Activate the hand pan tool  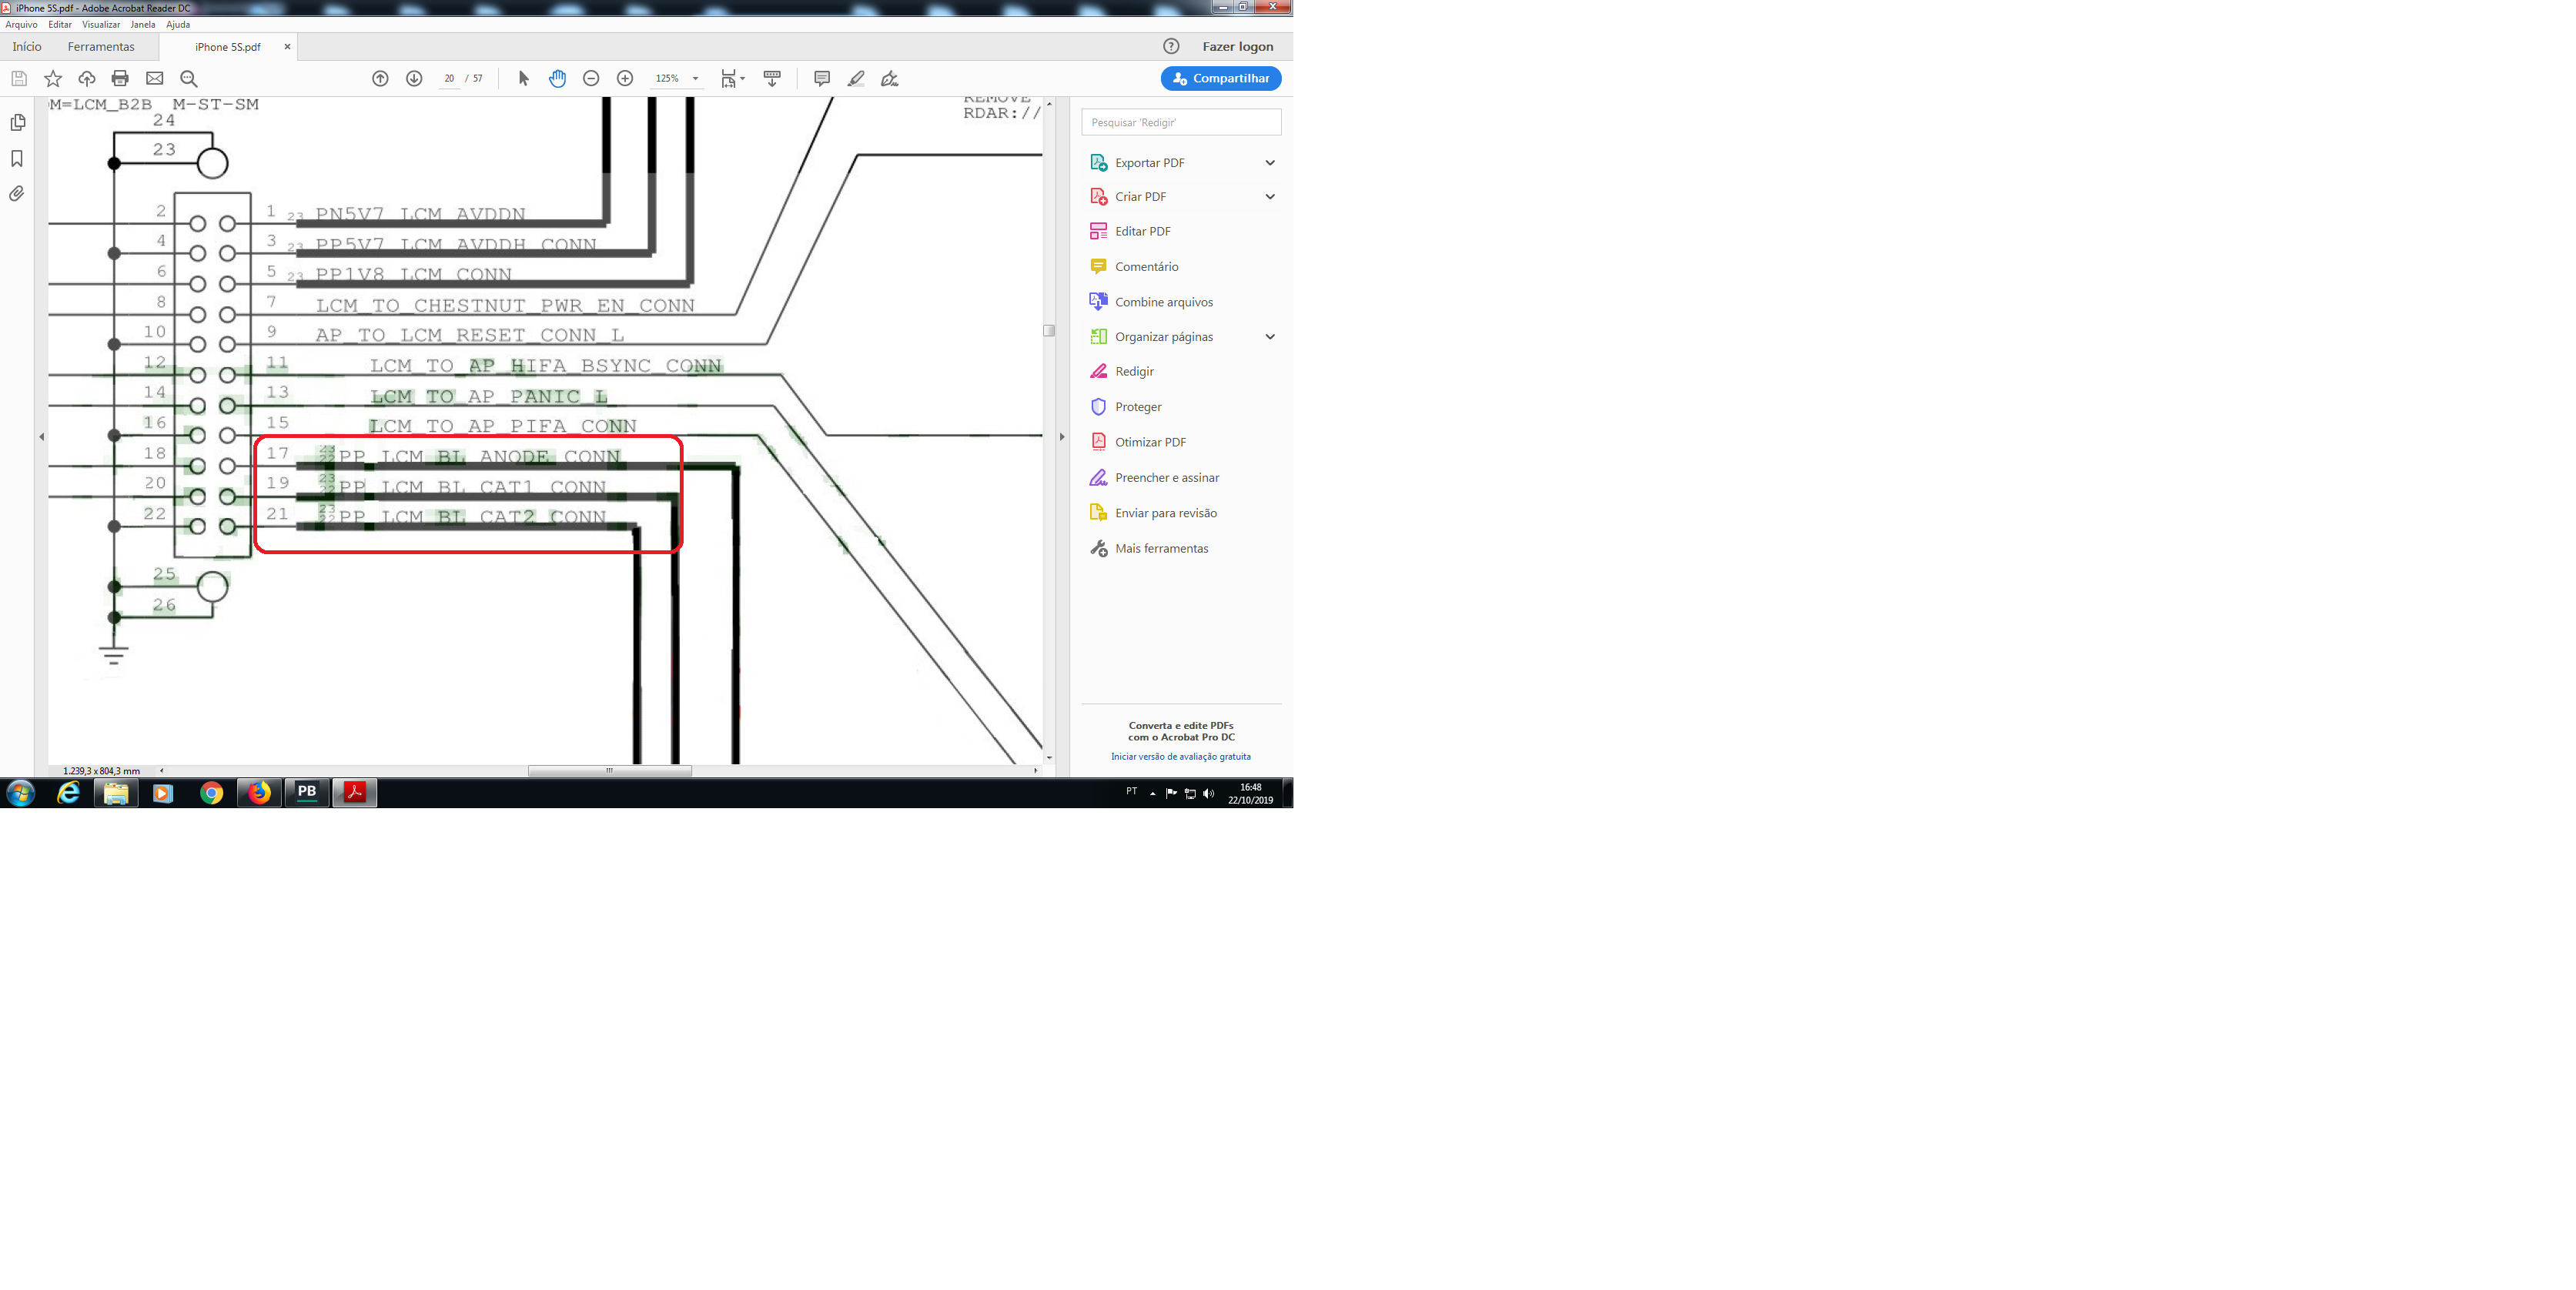pyautogui.click(x=557, y=78)
